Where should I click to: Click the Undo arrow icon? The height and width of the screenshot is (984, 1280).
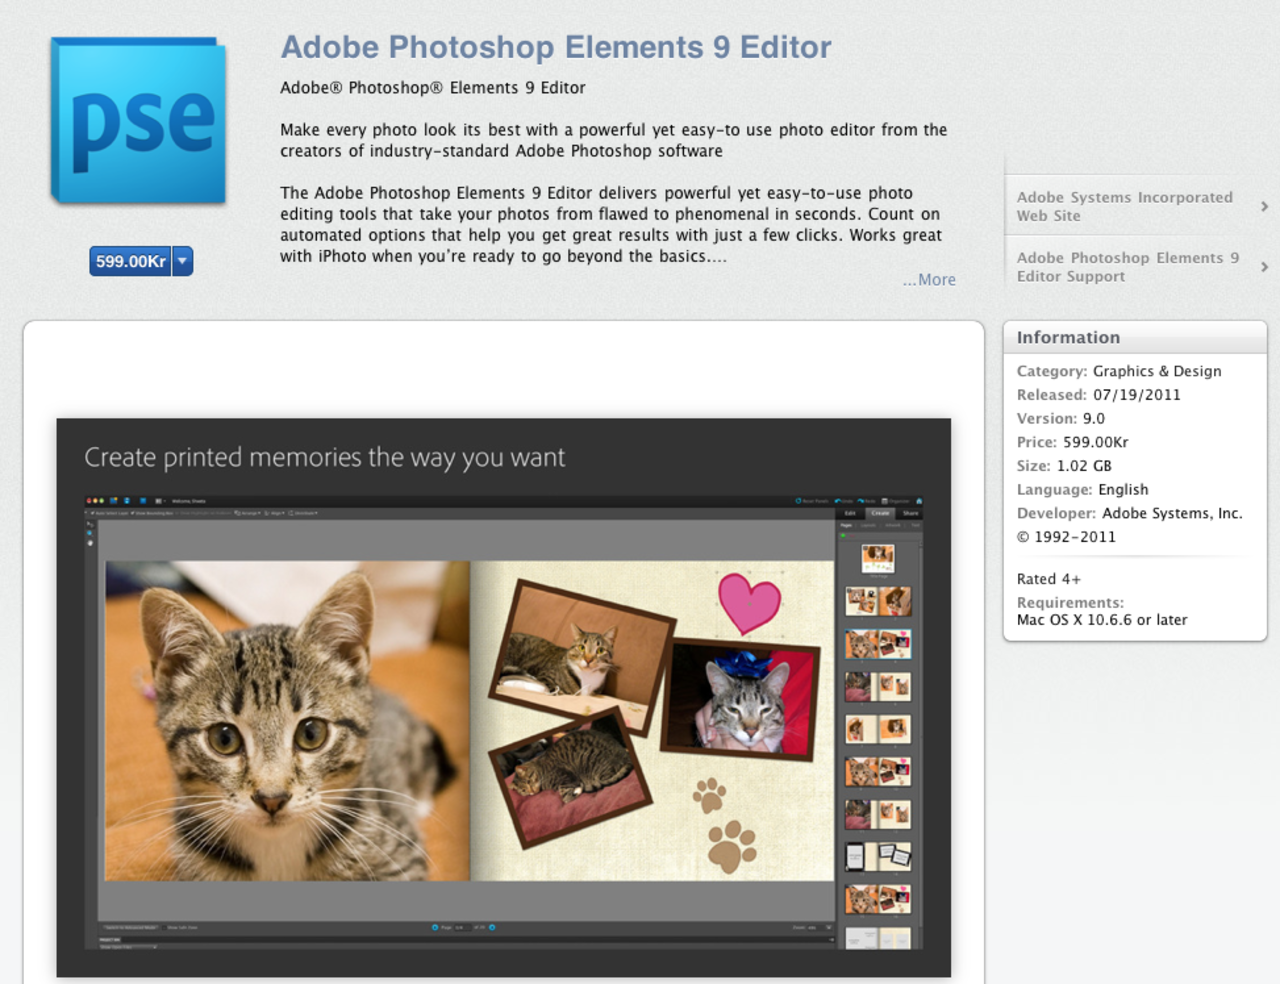tap(837, 501)
